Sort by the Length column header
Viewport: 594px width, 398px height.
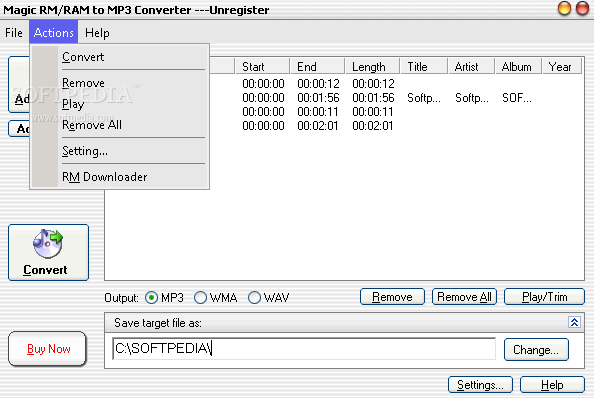click(372, 66)
